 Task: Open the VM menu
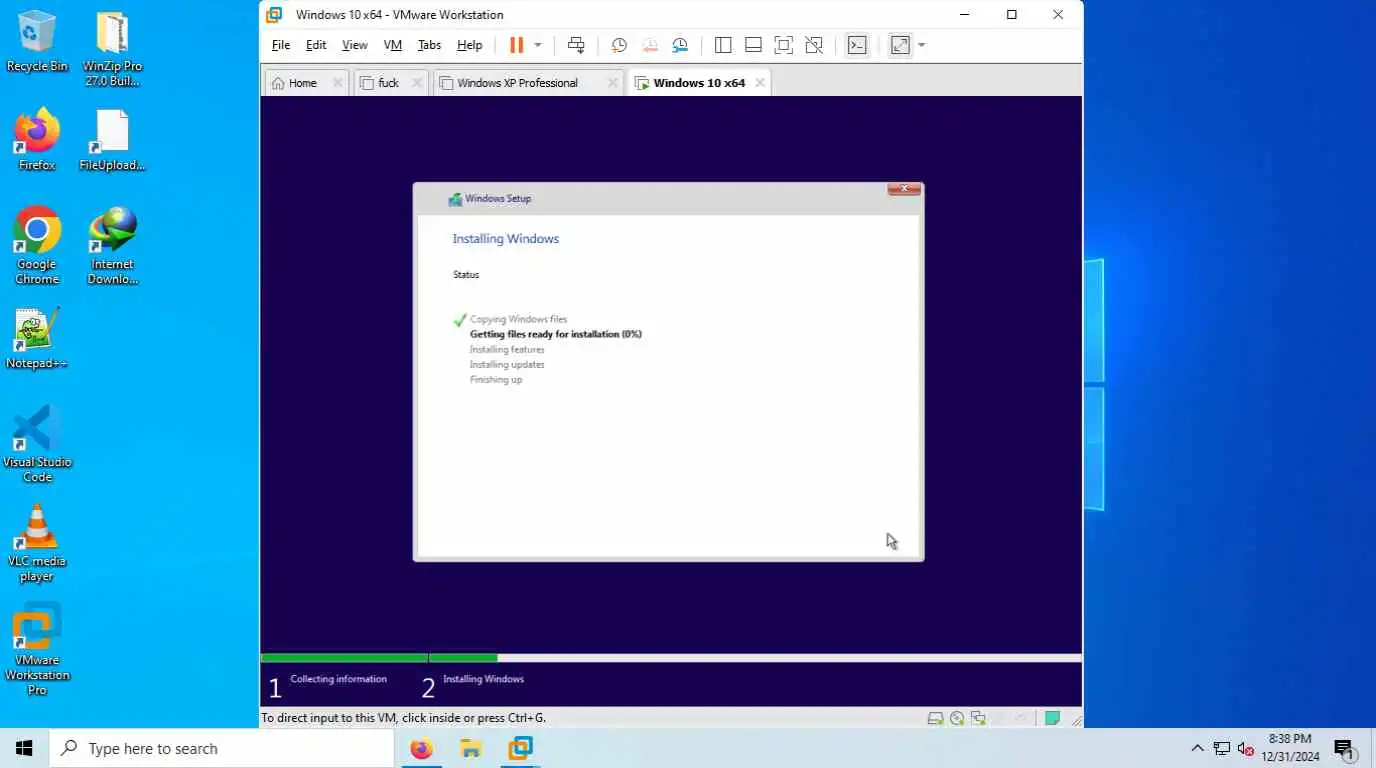pos(393,45)
